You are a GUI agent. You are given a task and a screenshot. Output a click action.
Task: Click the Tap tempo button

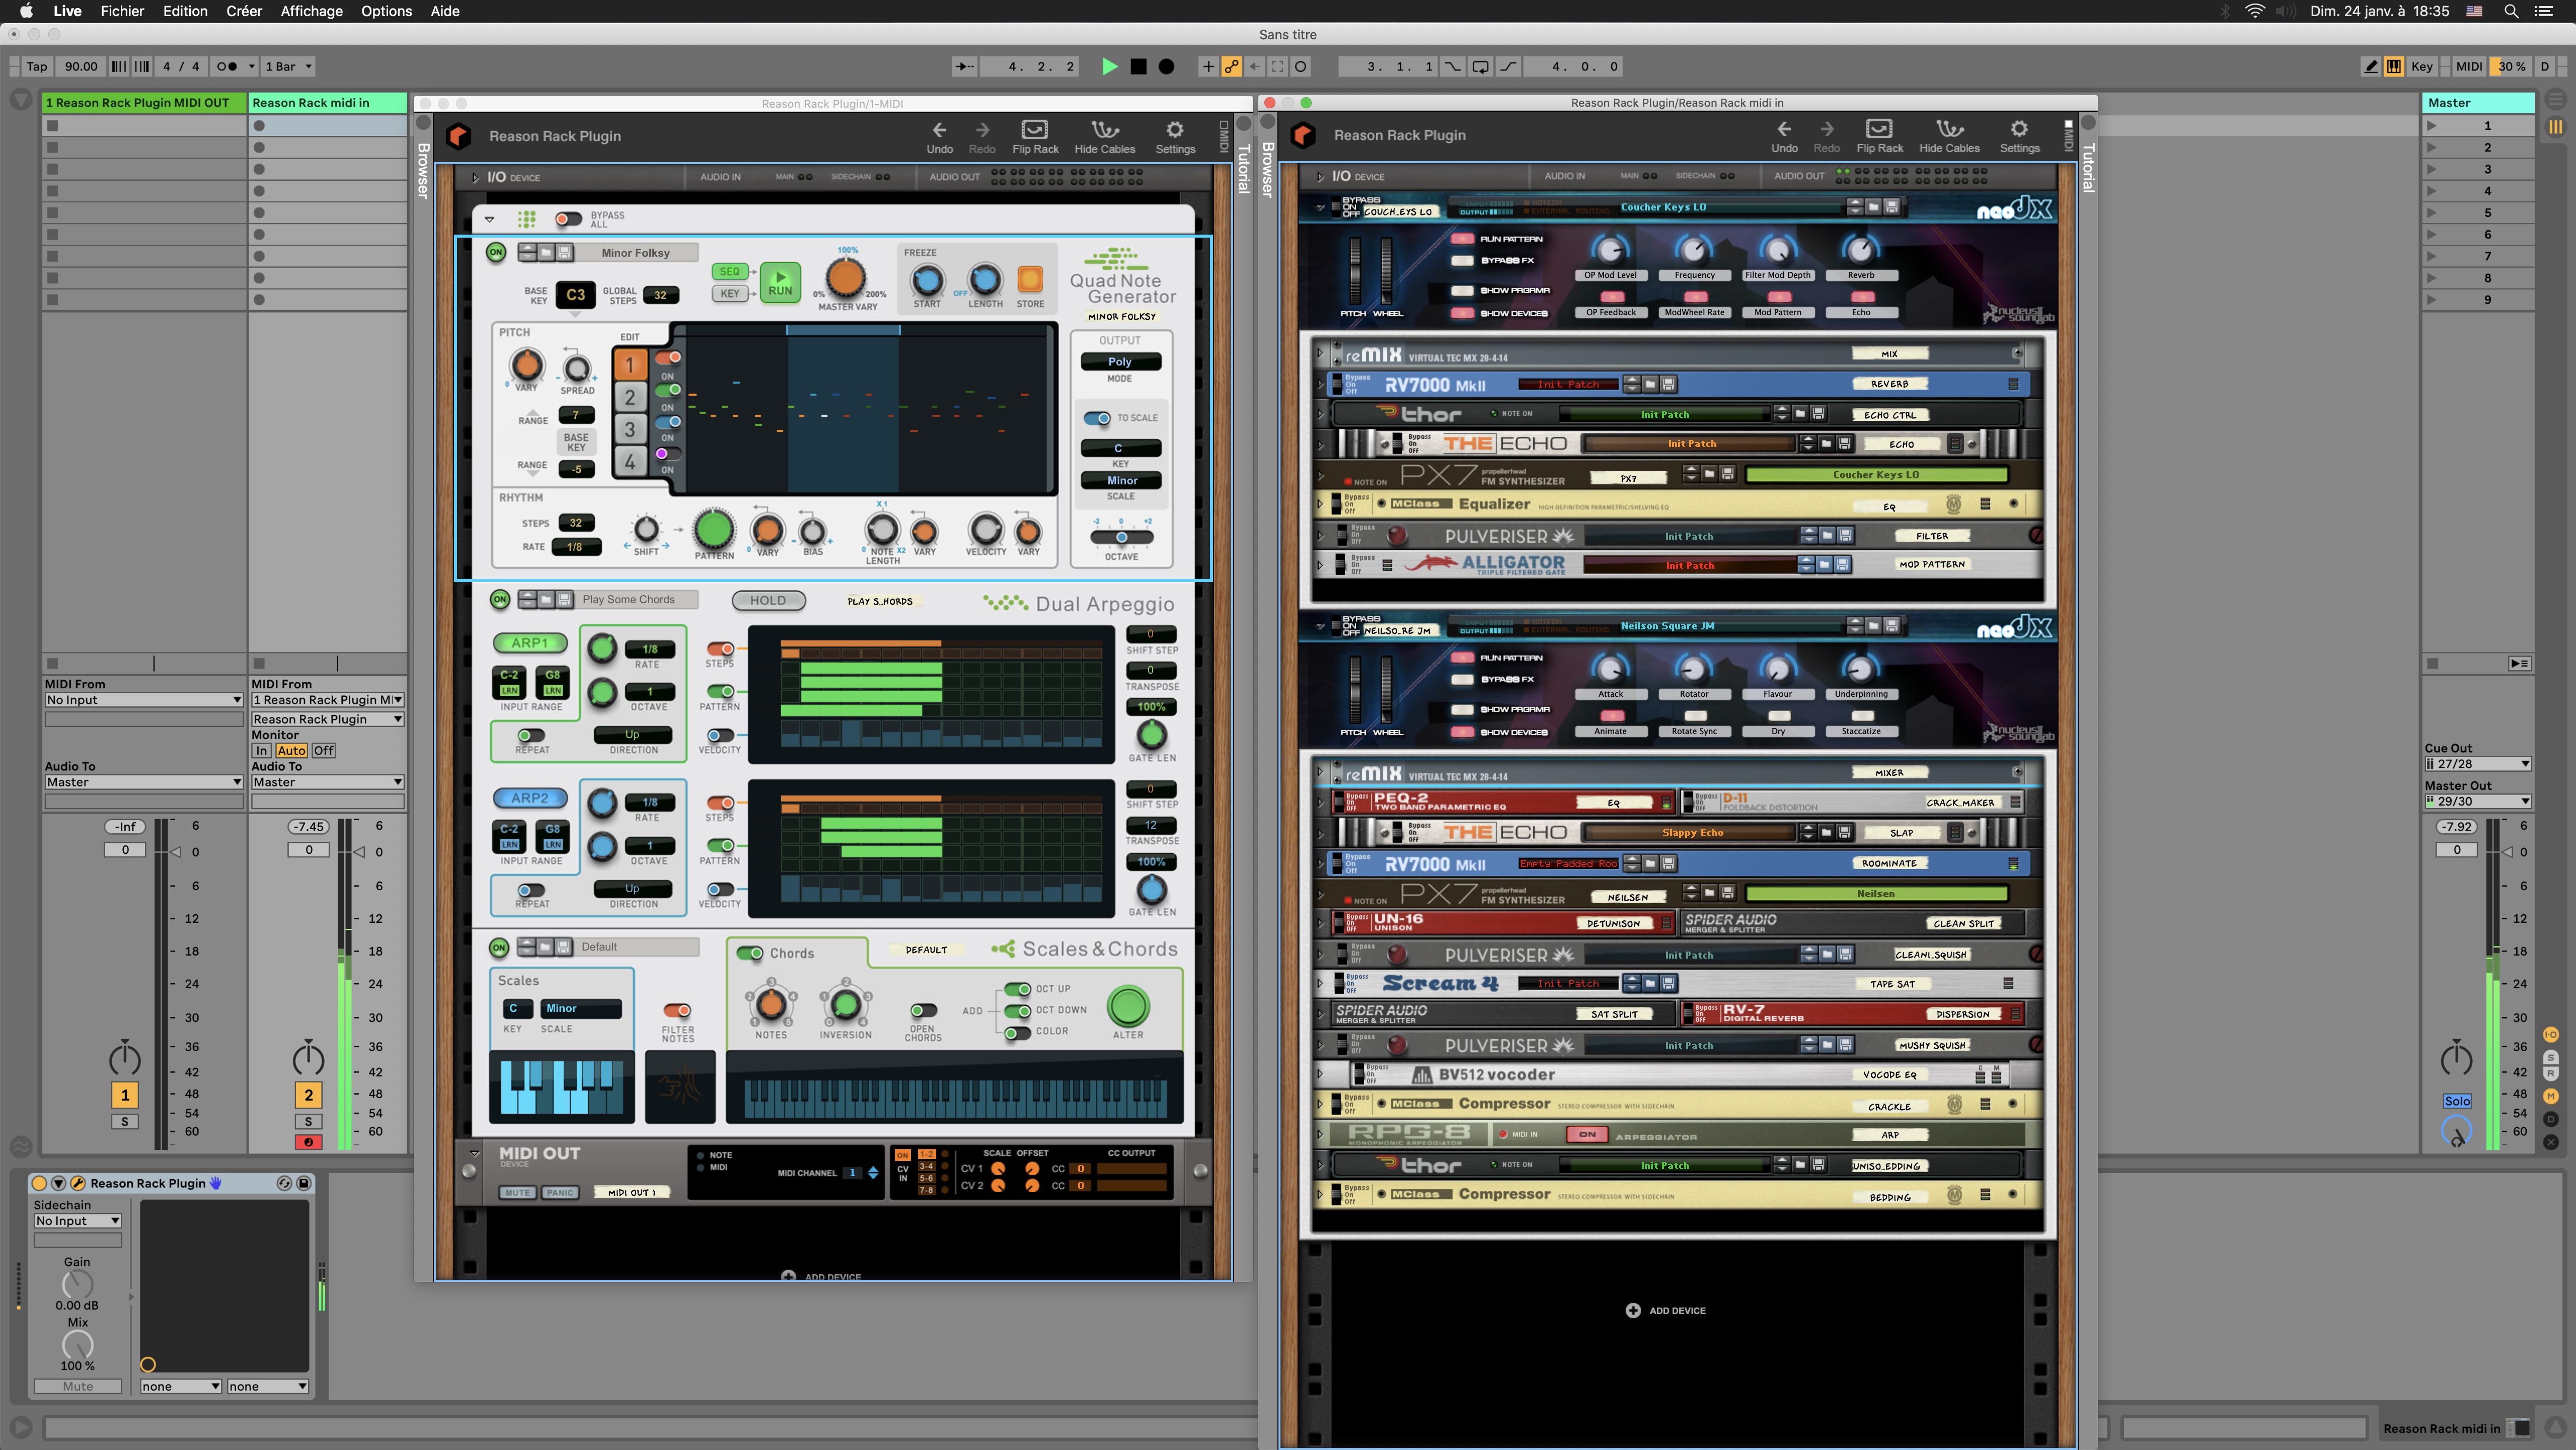[x=37, y=66]
